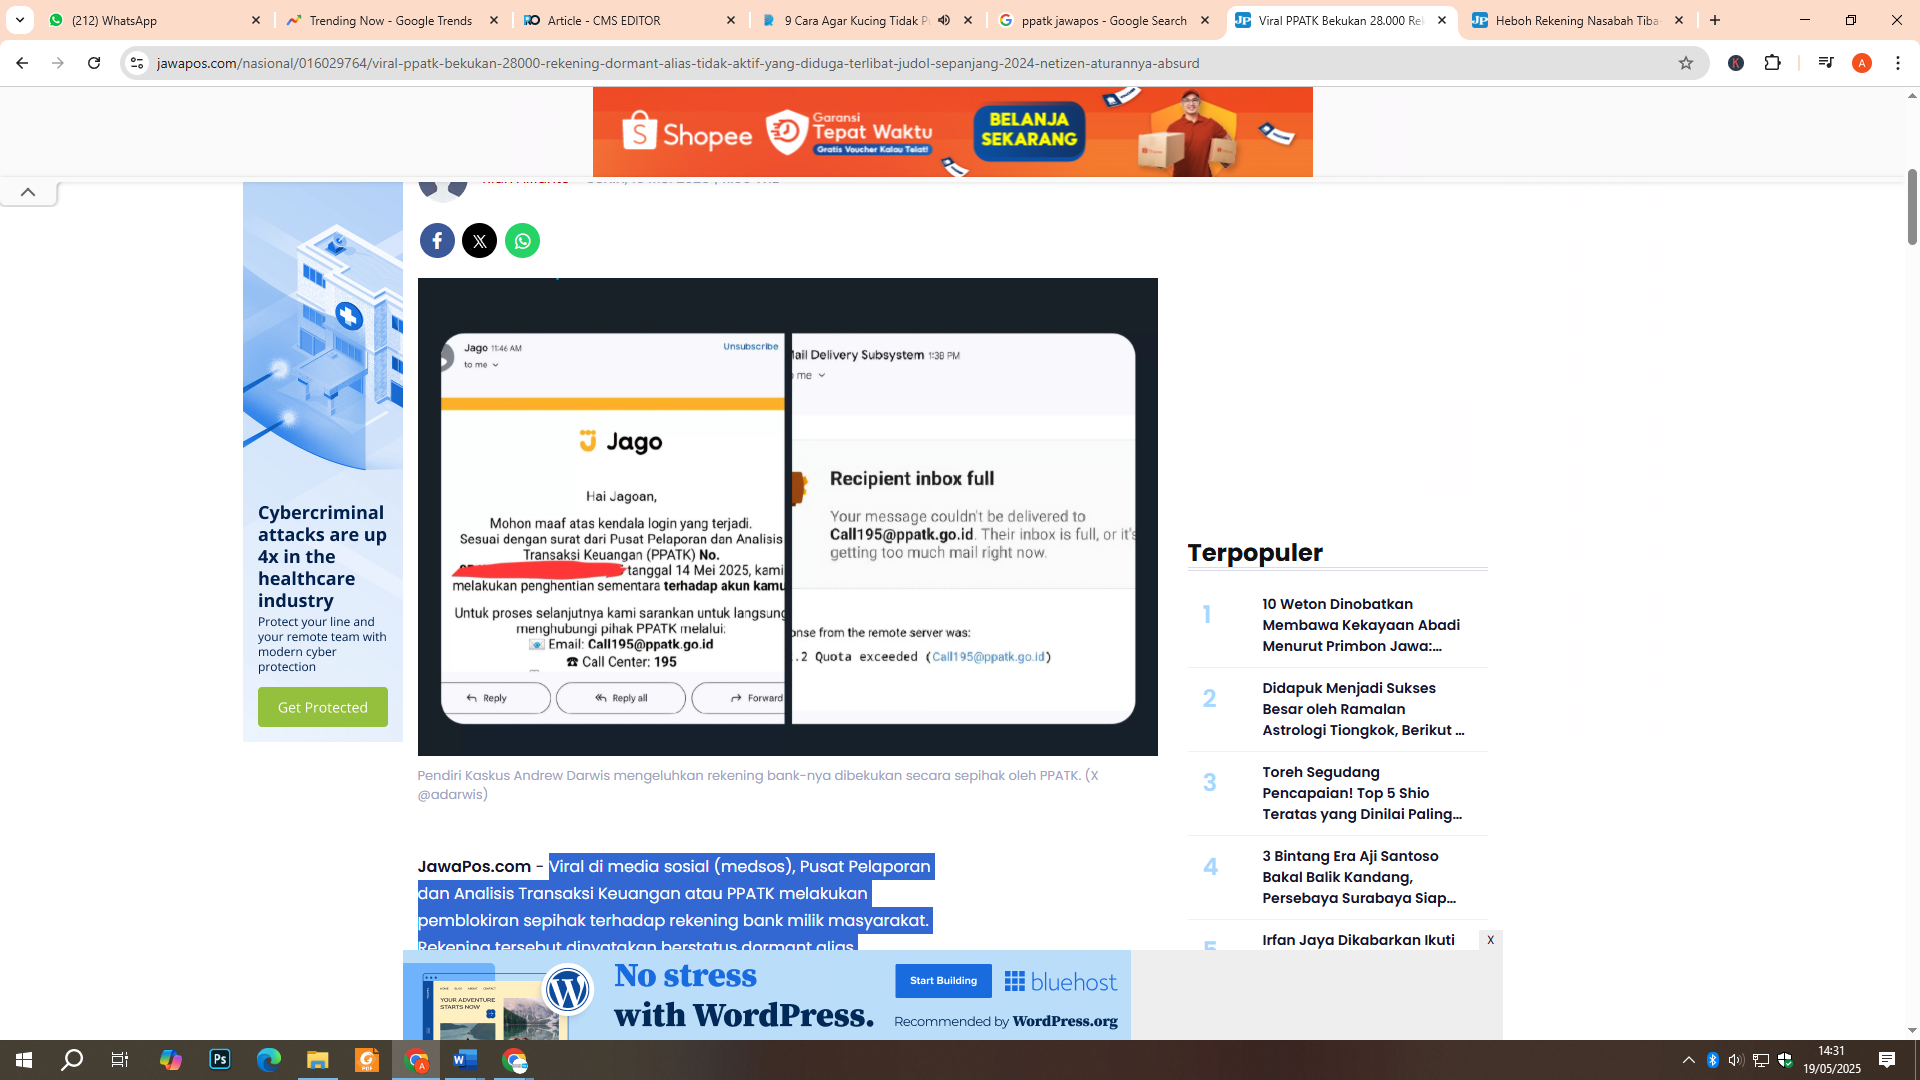Open volume control in system tray
The width and height of the screenshot is (1920, 1080).
coord(1736,1060)
